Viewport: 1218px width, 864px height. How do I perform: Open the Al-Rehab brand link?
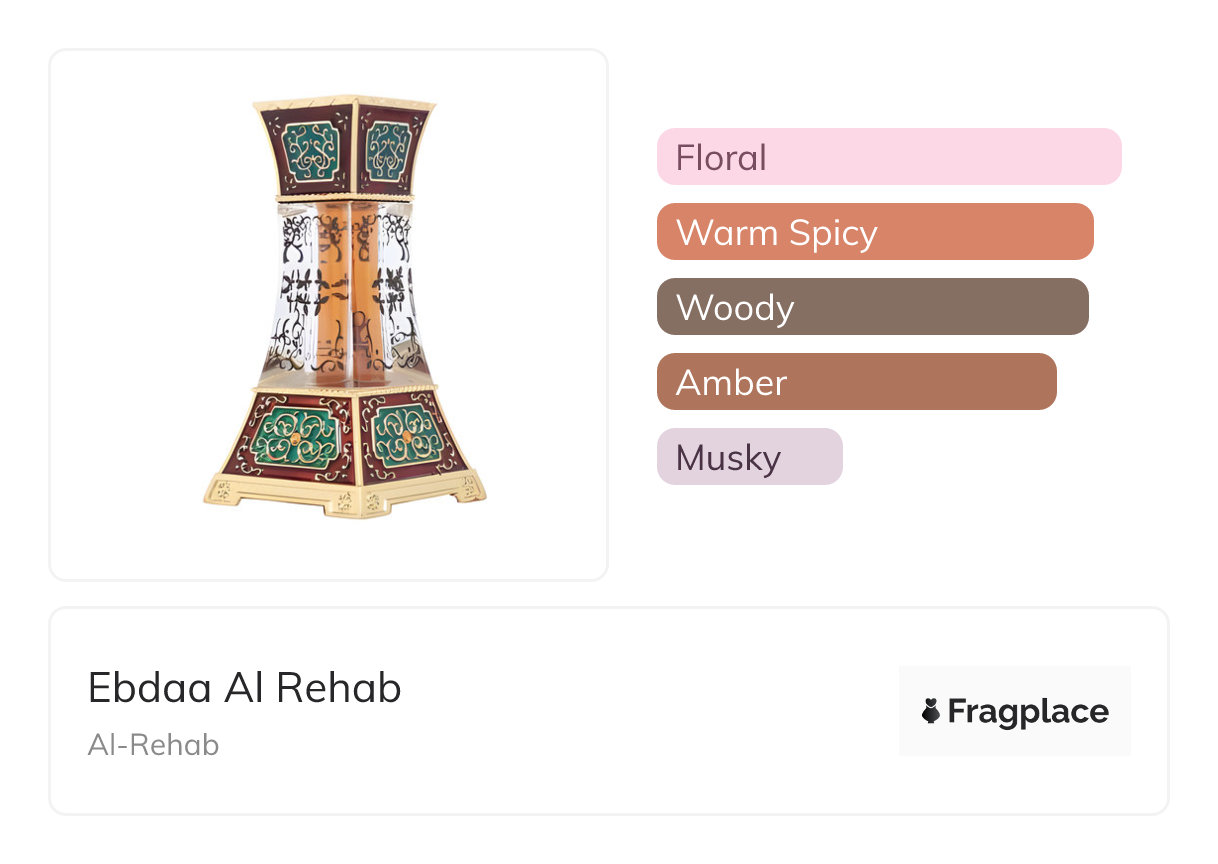pos(153,745)
